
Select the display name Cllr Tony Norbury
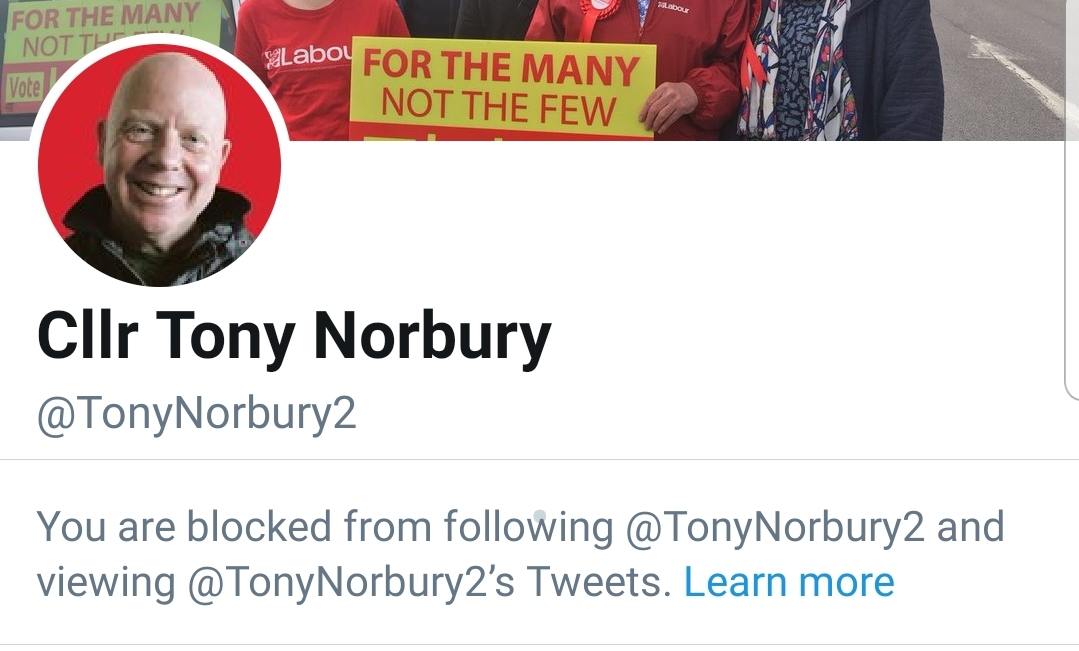294,337
